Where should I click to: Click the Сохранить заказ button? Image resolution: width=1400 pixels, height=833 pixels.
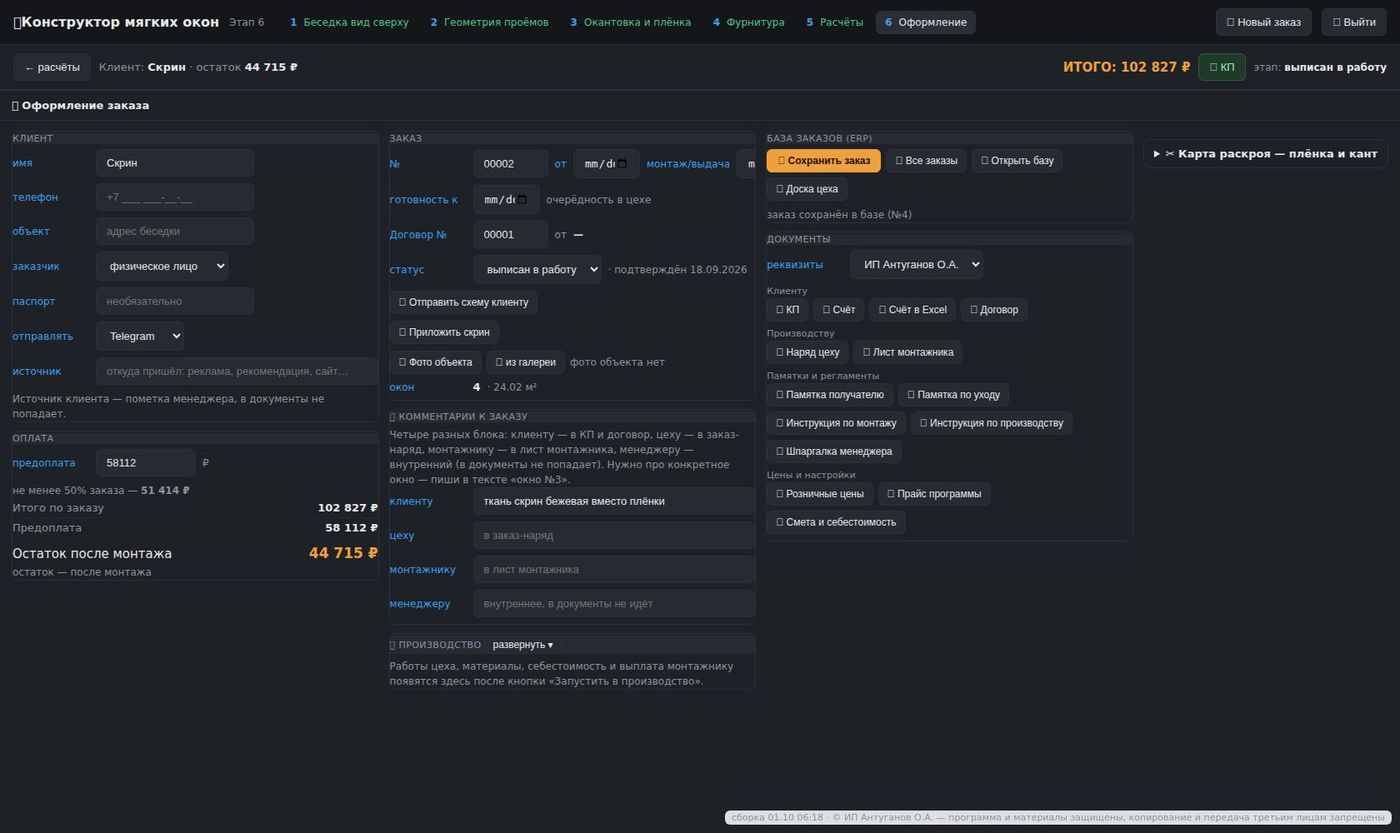pyautogui.click(x=823, y=160)
